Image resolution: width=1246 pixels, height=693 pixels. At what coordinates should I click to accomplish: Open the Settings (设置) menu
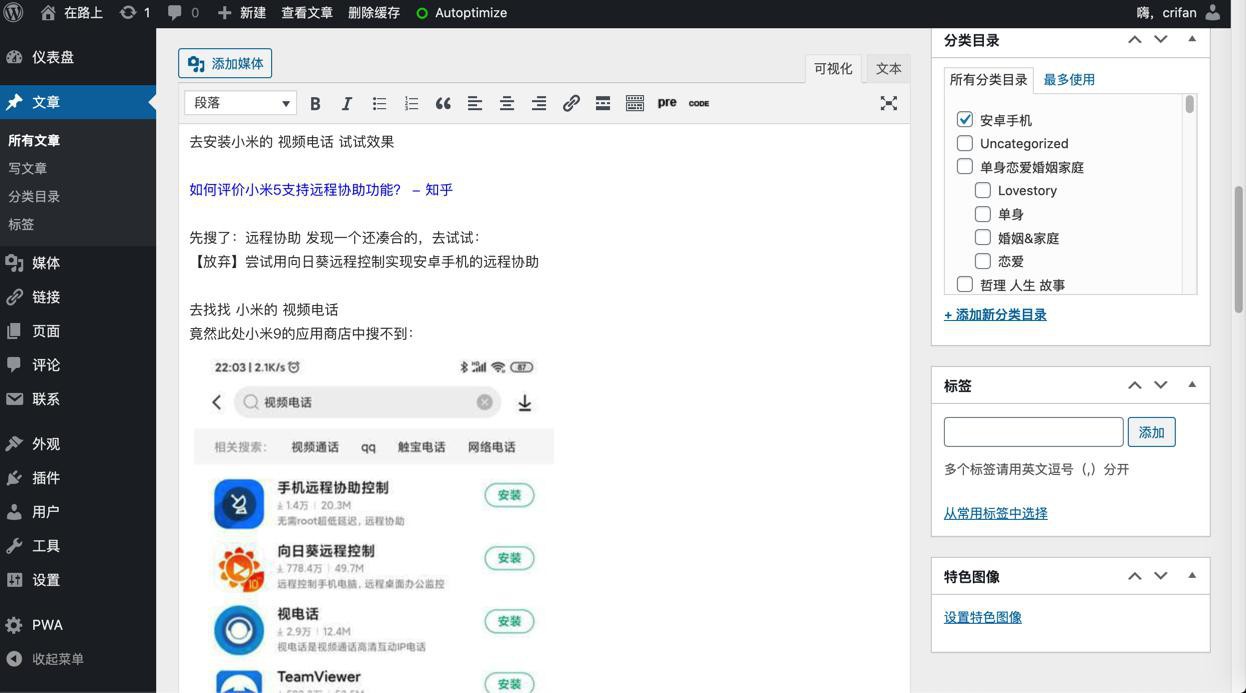point(78,580)
